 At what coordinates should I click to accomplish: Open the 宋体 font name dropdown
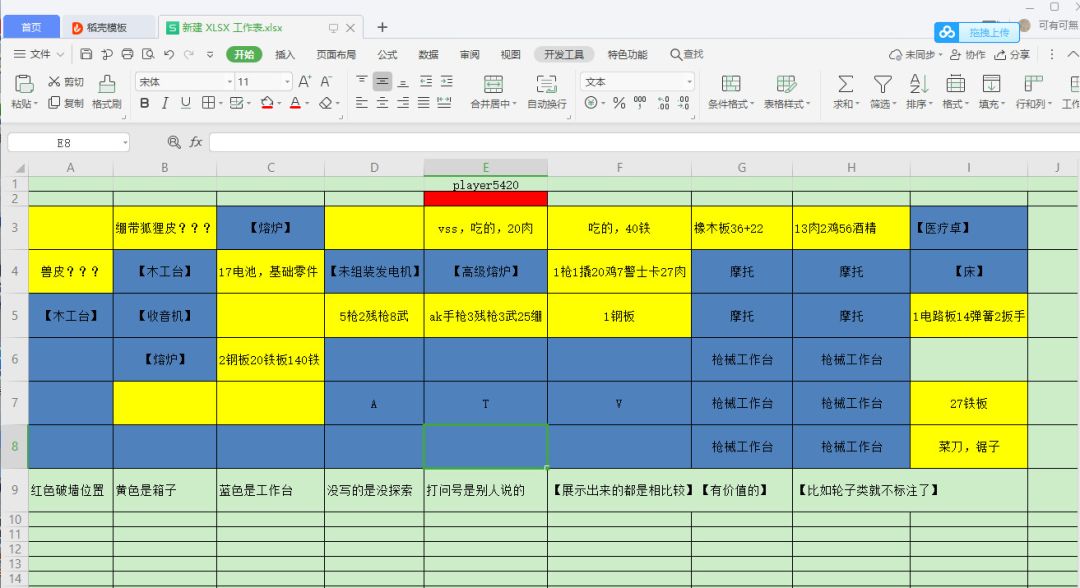230,82
